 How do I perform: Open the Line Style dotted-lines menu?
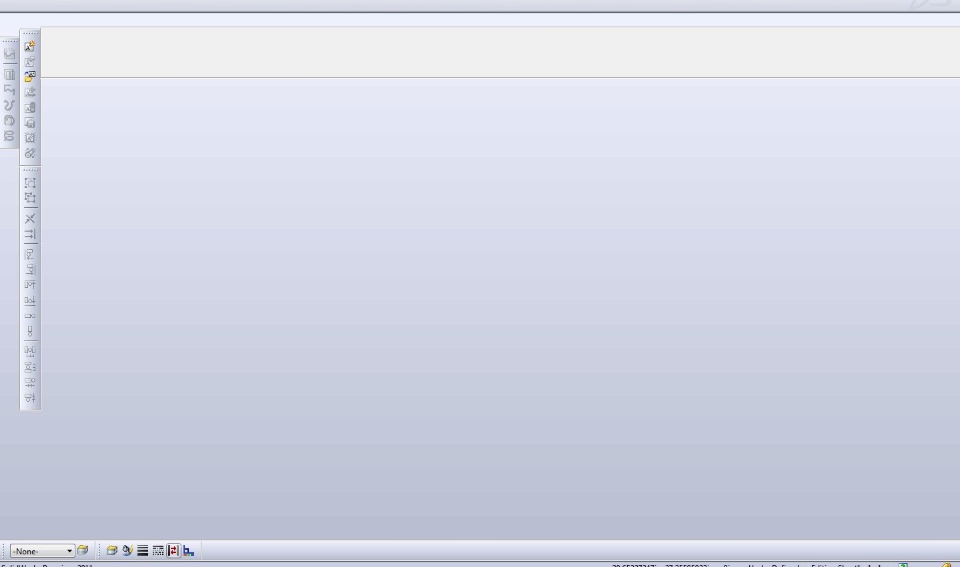click(158, 550)
